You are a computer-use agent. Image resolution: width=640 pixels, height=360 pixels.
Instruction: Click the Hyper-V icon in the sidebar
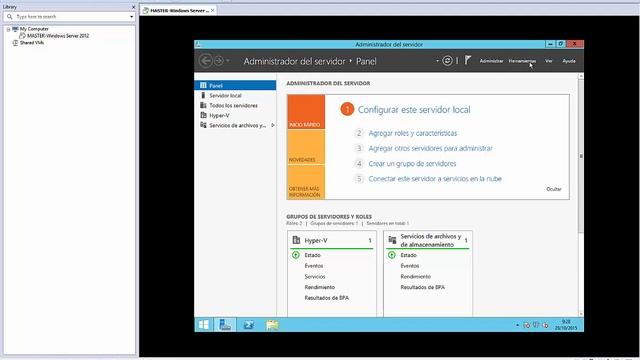203,115
